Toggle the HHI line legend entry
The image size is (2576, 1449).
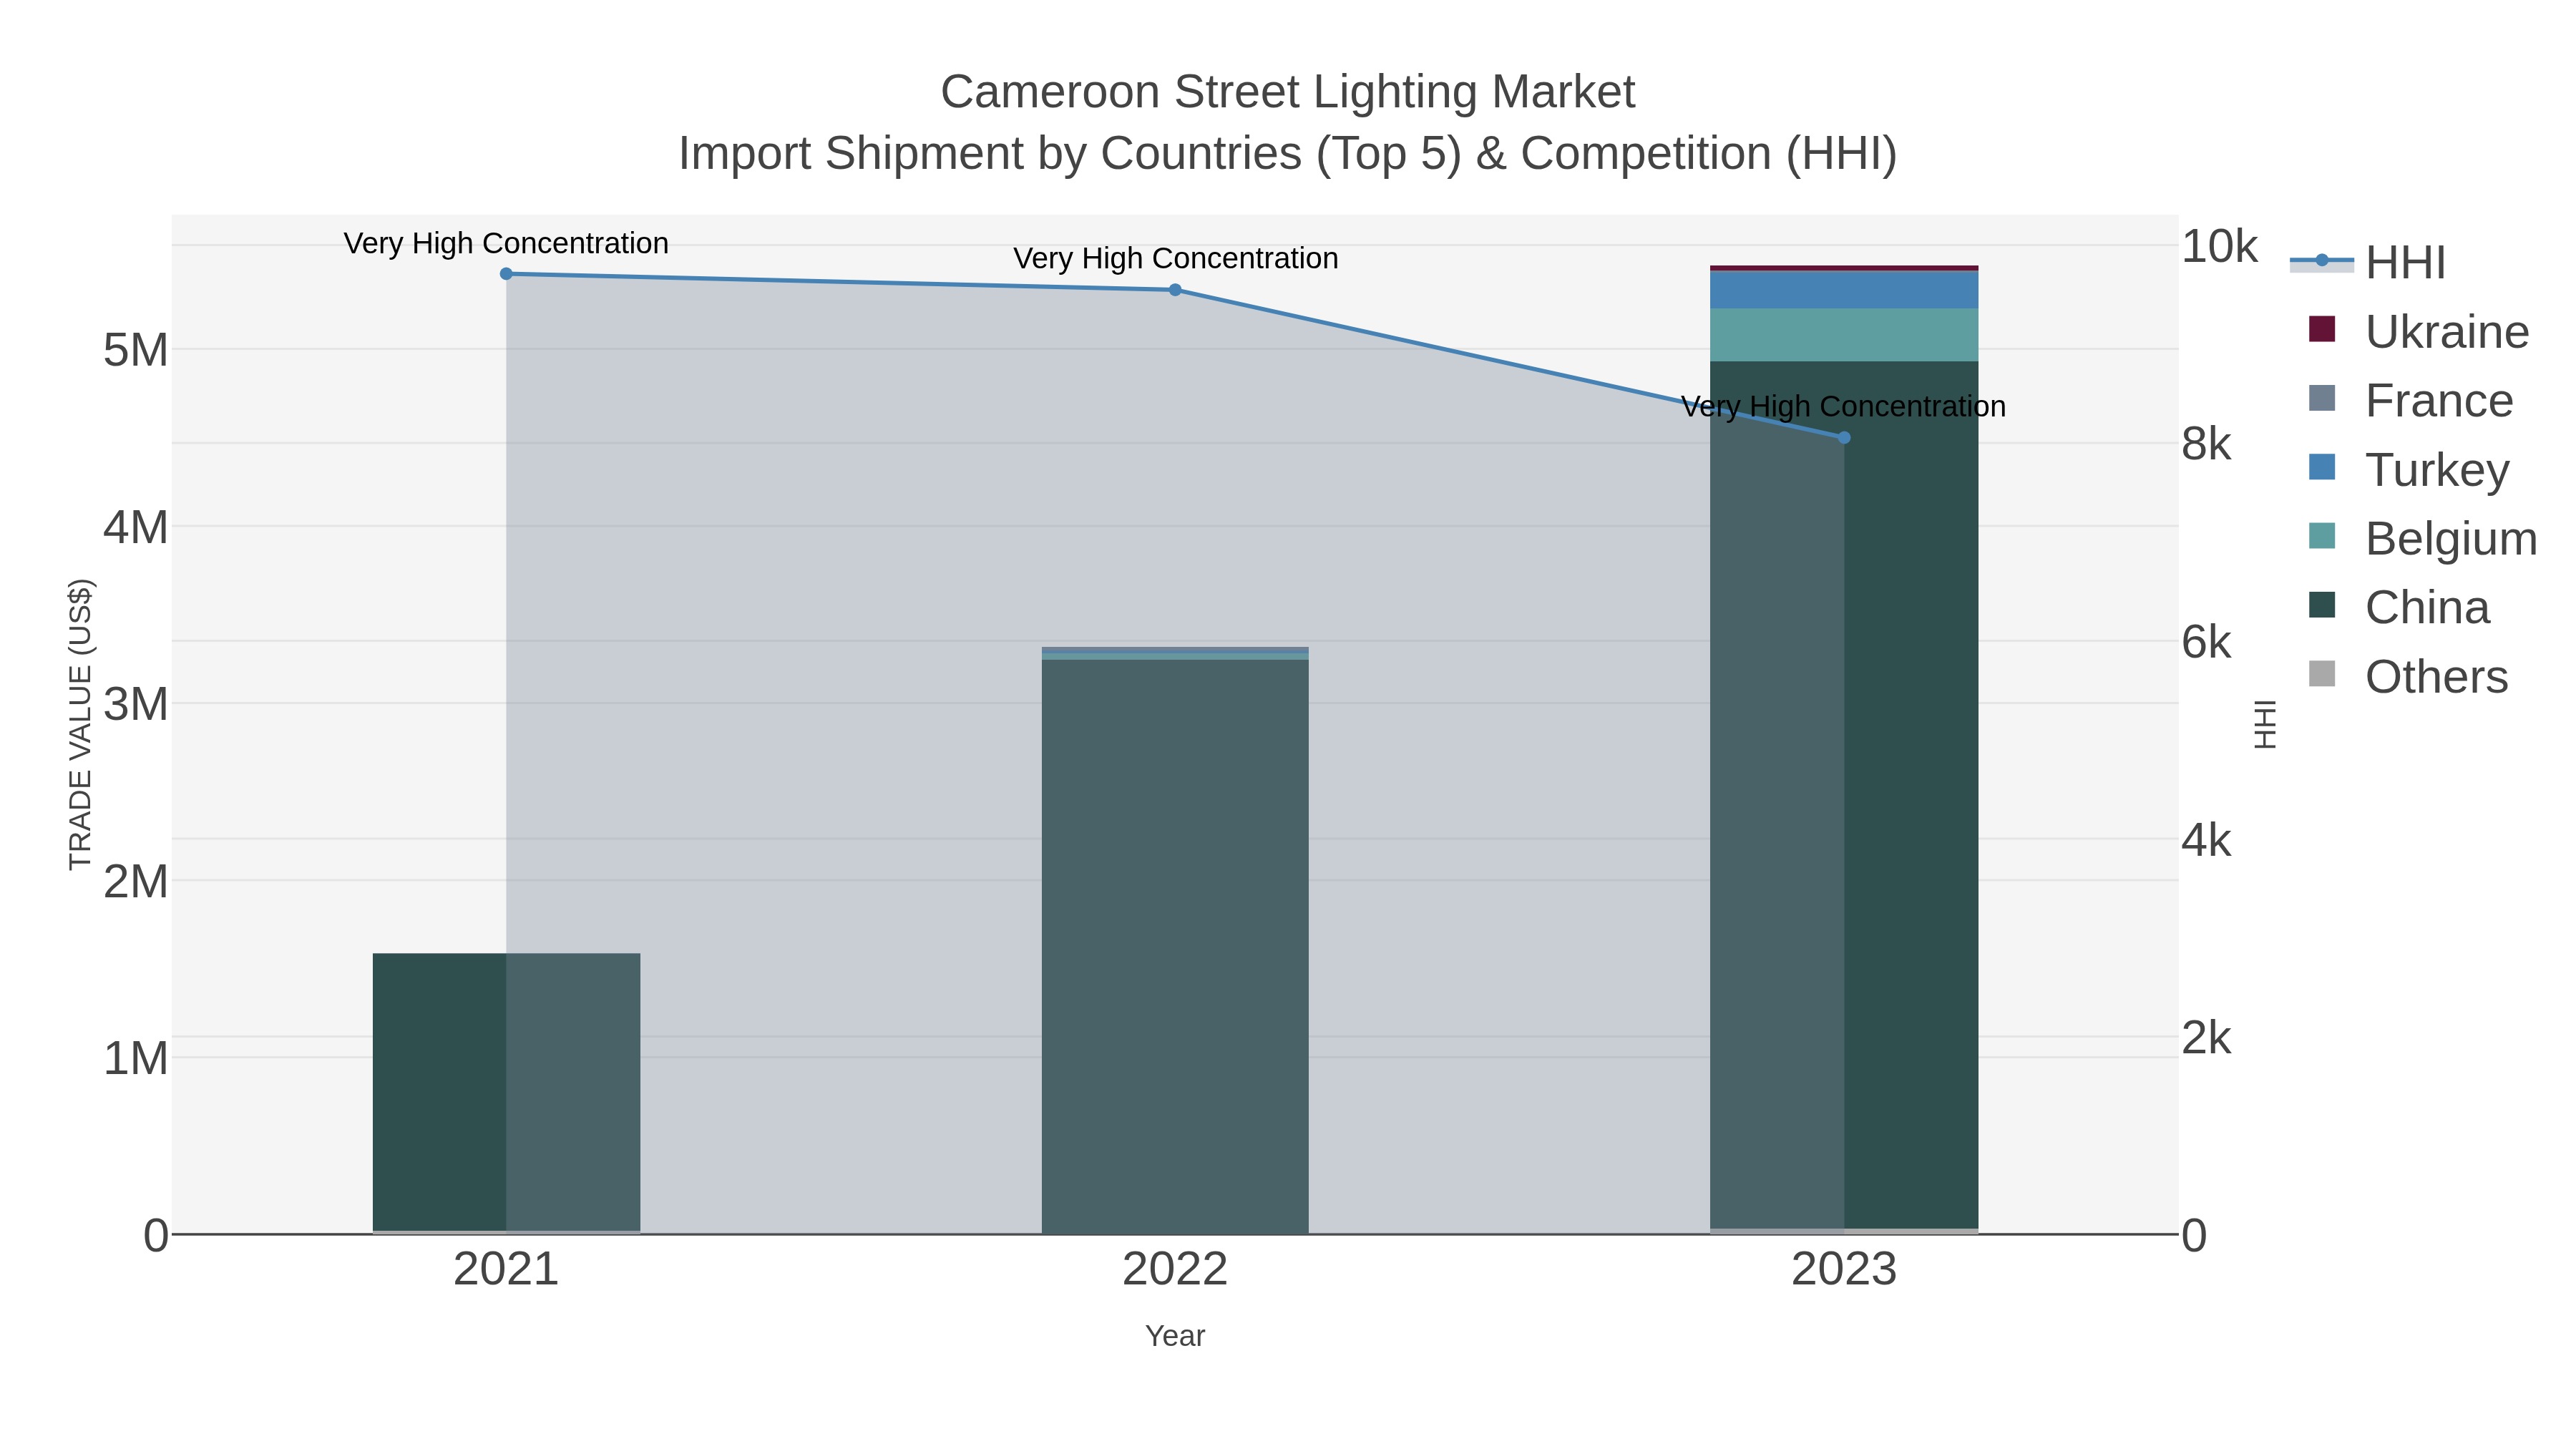(x=2368, y=262)
